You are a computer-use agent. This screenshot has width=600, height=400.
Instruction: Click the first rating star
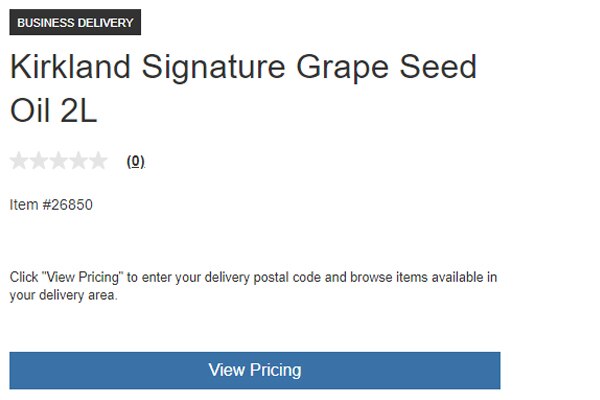tap(19, 161)
